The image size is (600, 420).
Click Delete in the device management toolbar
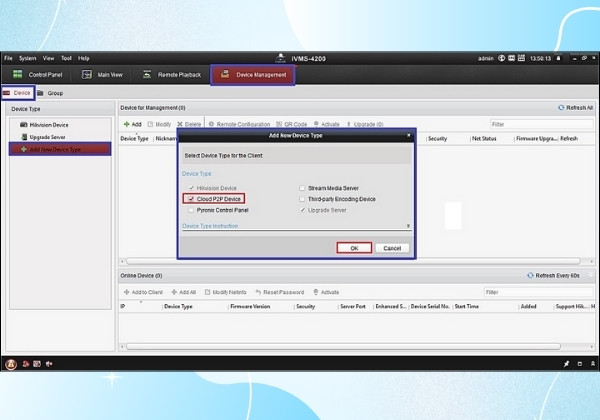click(x=189, y=124)
